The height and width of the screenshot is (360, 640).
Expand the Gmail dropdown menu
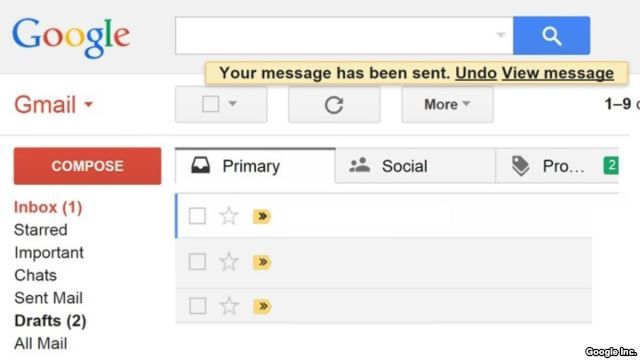89,104
